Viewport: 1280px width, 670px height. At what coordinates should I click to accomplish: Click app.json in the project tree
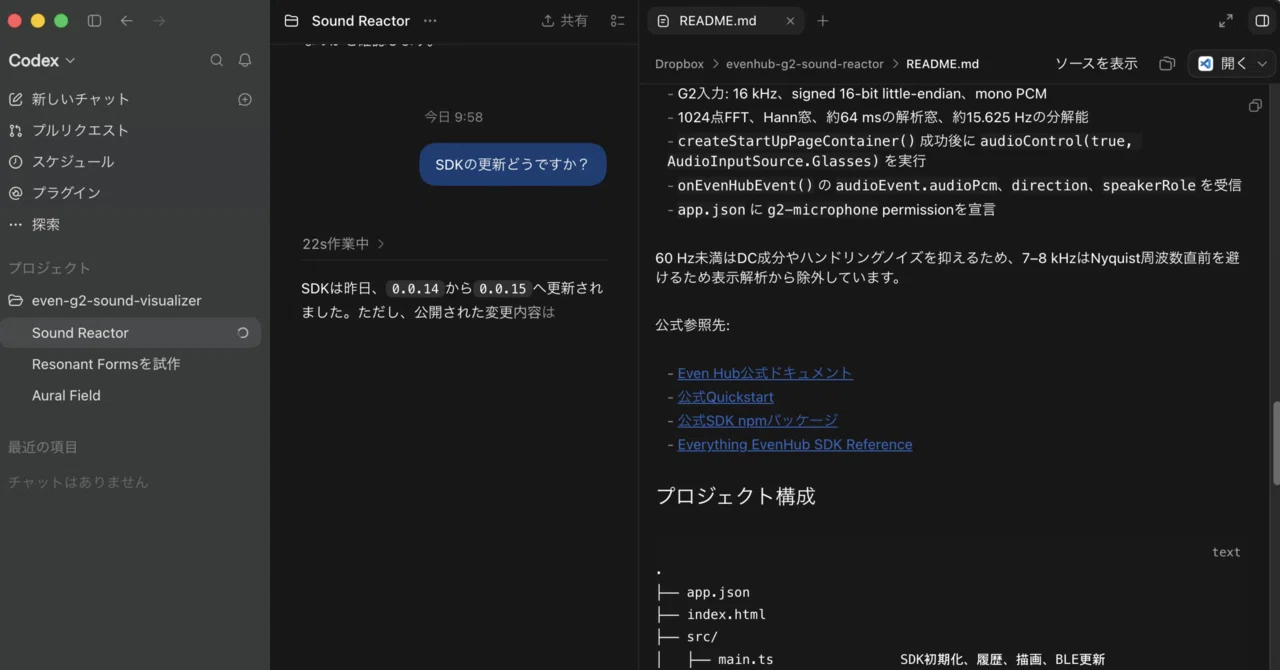click(718, 592)
